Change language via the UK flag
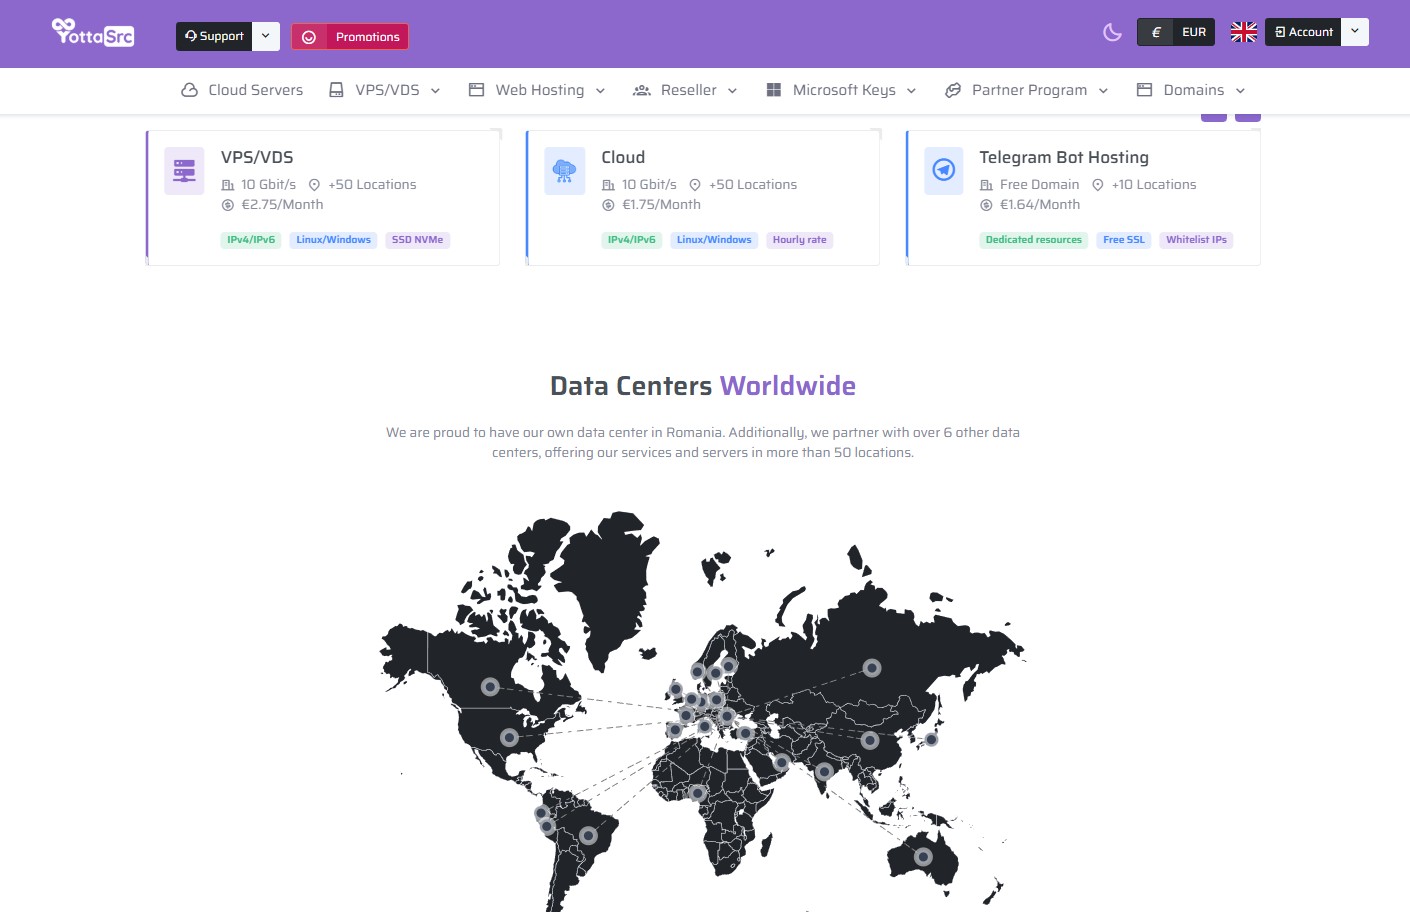Image resolution: width=1410 pixels, height=912 pixels. coord(1243,31)
